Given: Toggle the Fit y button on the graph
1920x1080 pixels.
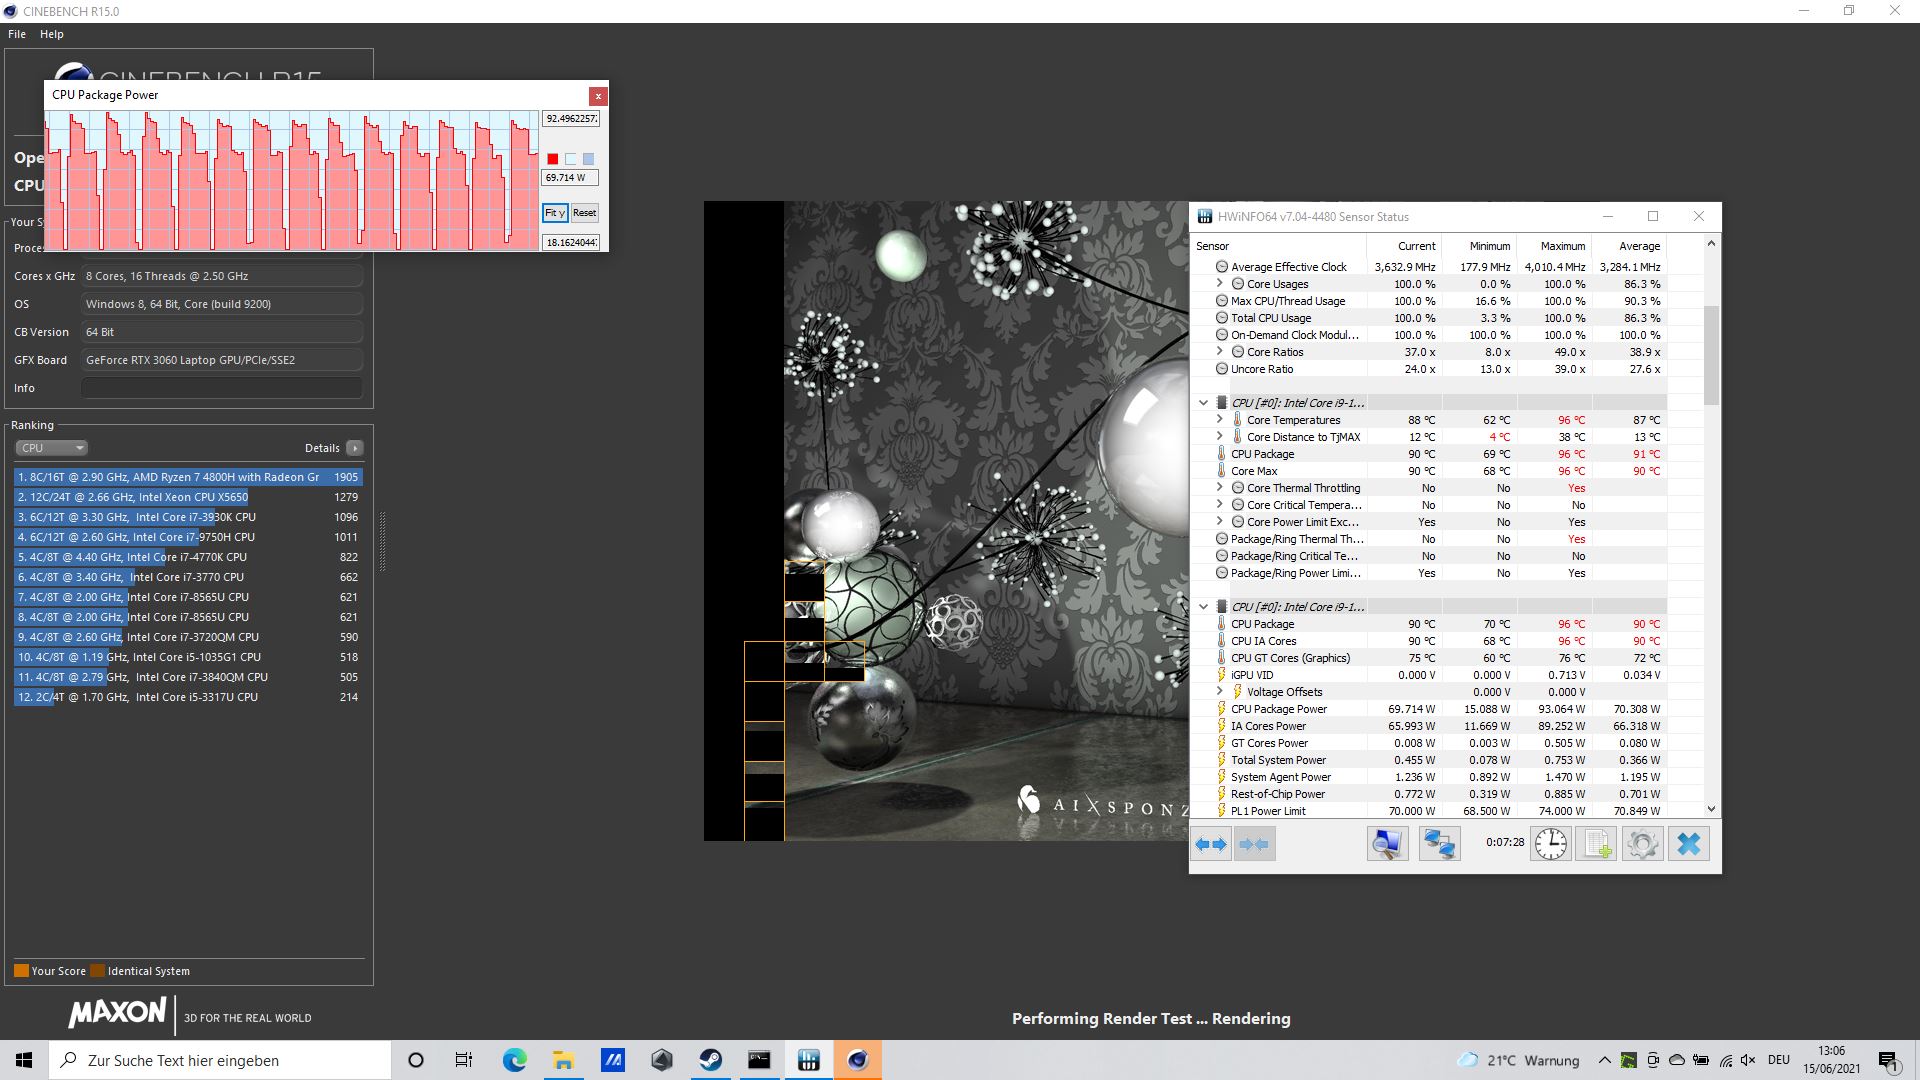Looking at the screenshot, I should pos(555,213).
